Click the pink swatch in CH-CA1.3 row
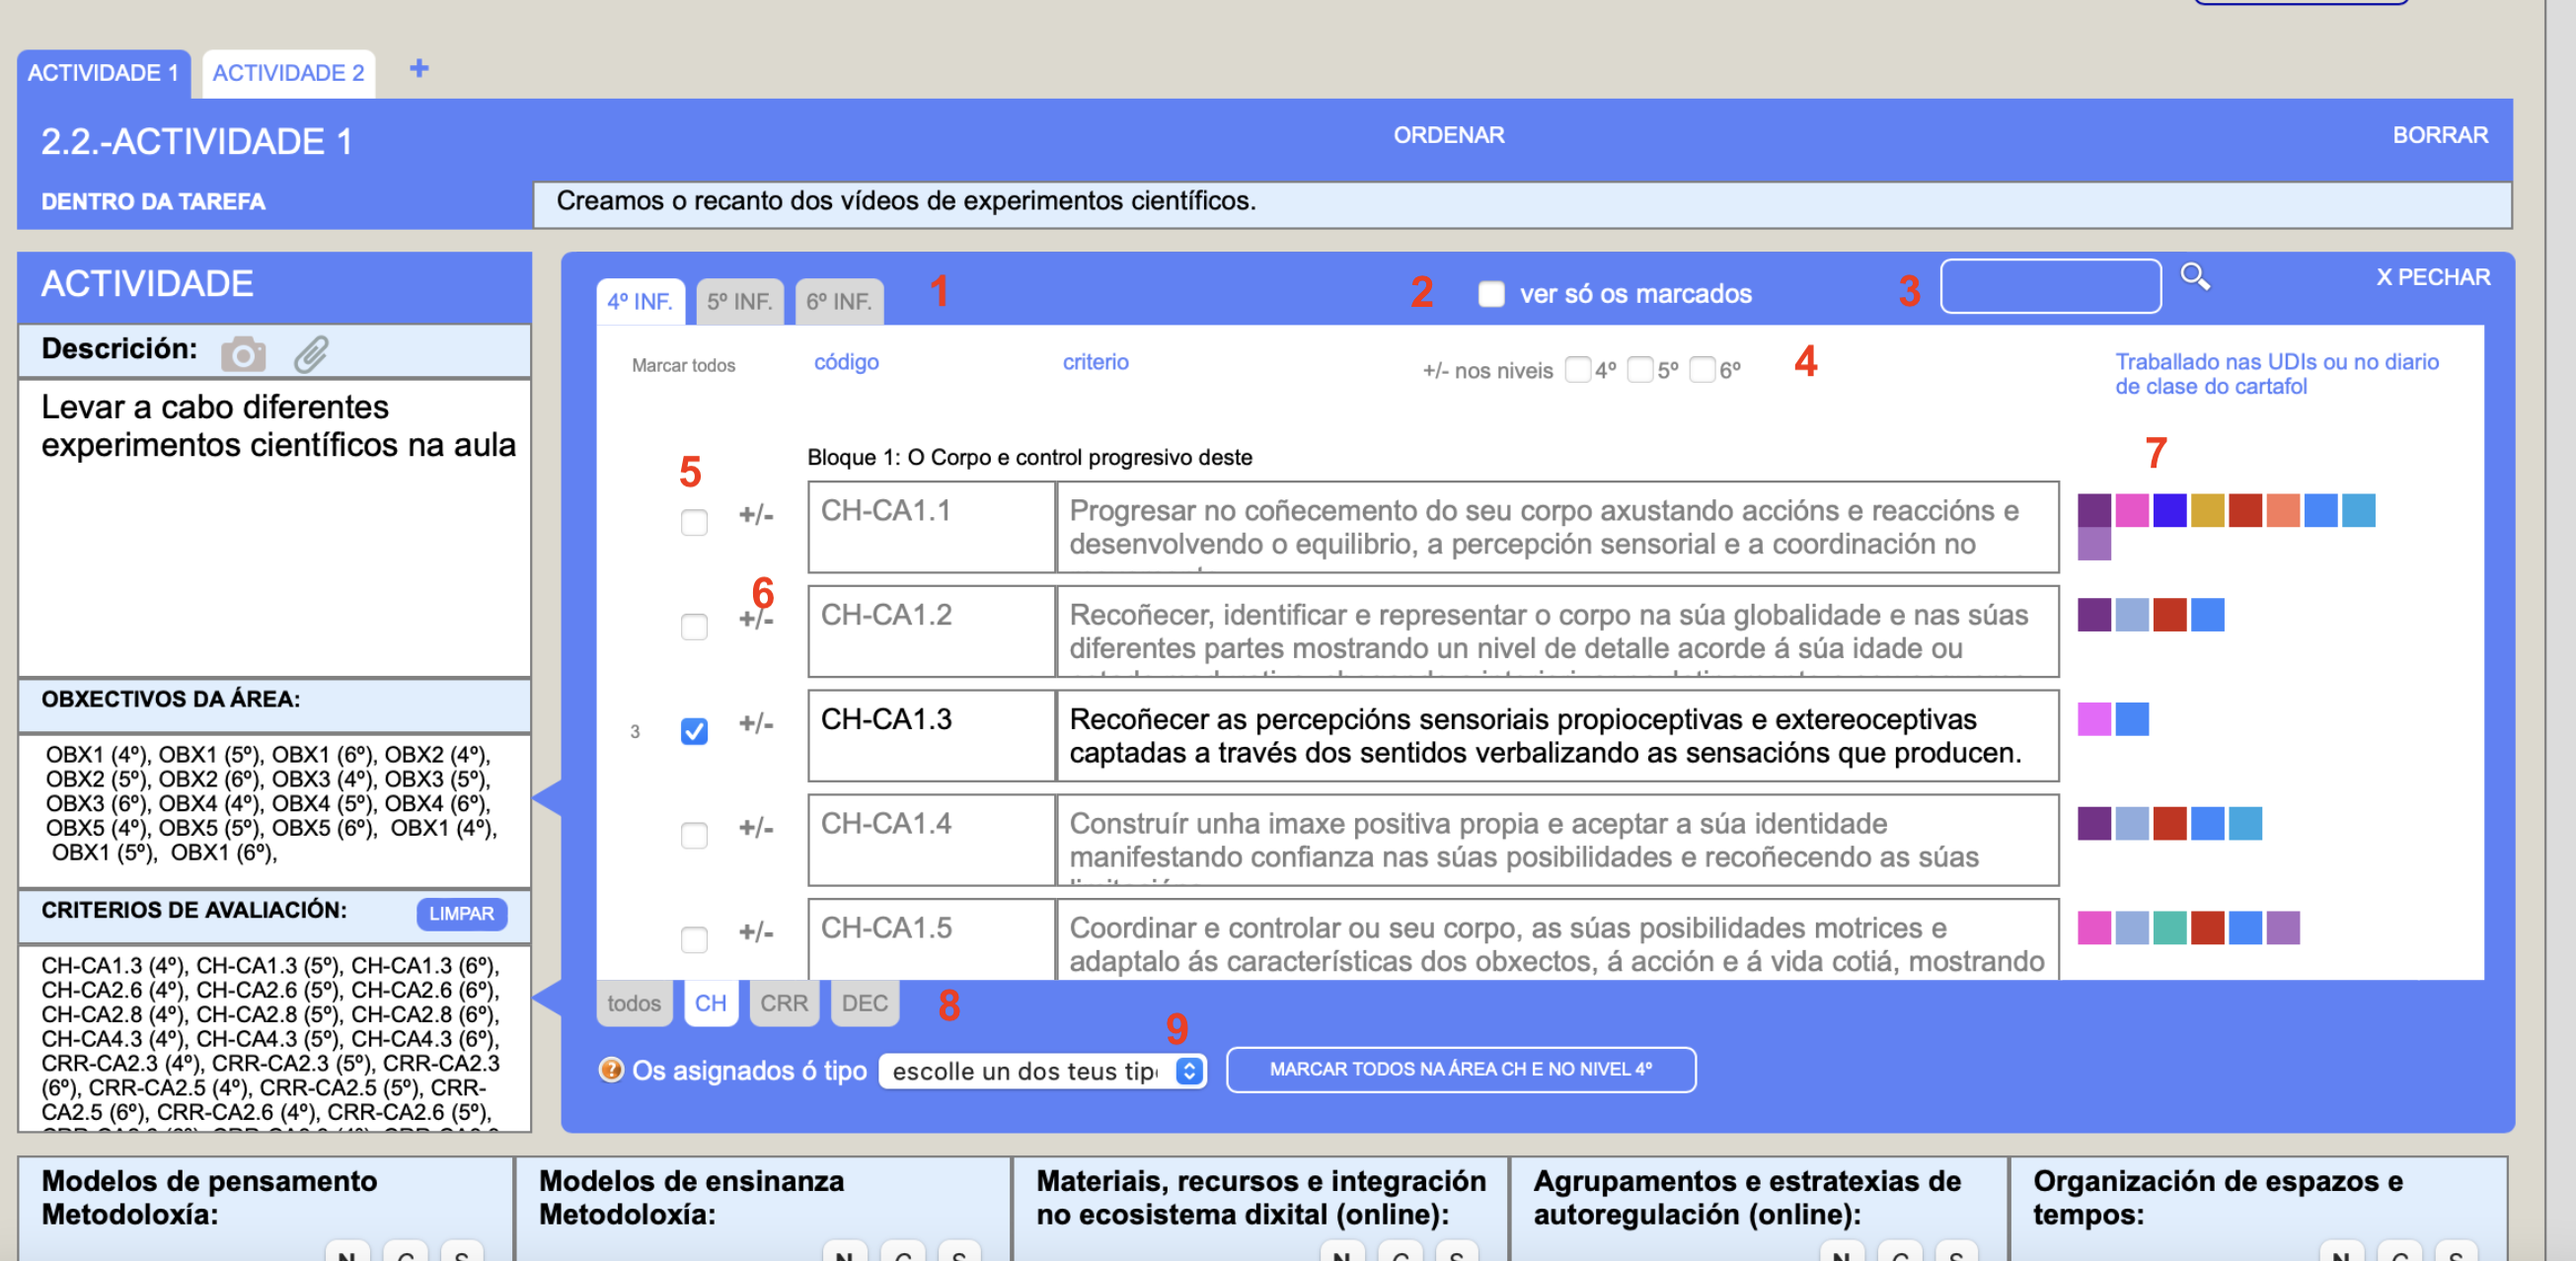2576x1261 pixels. pos(2094,719)
